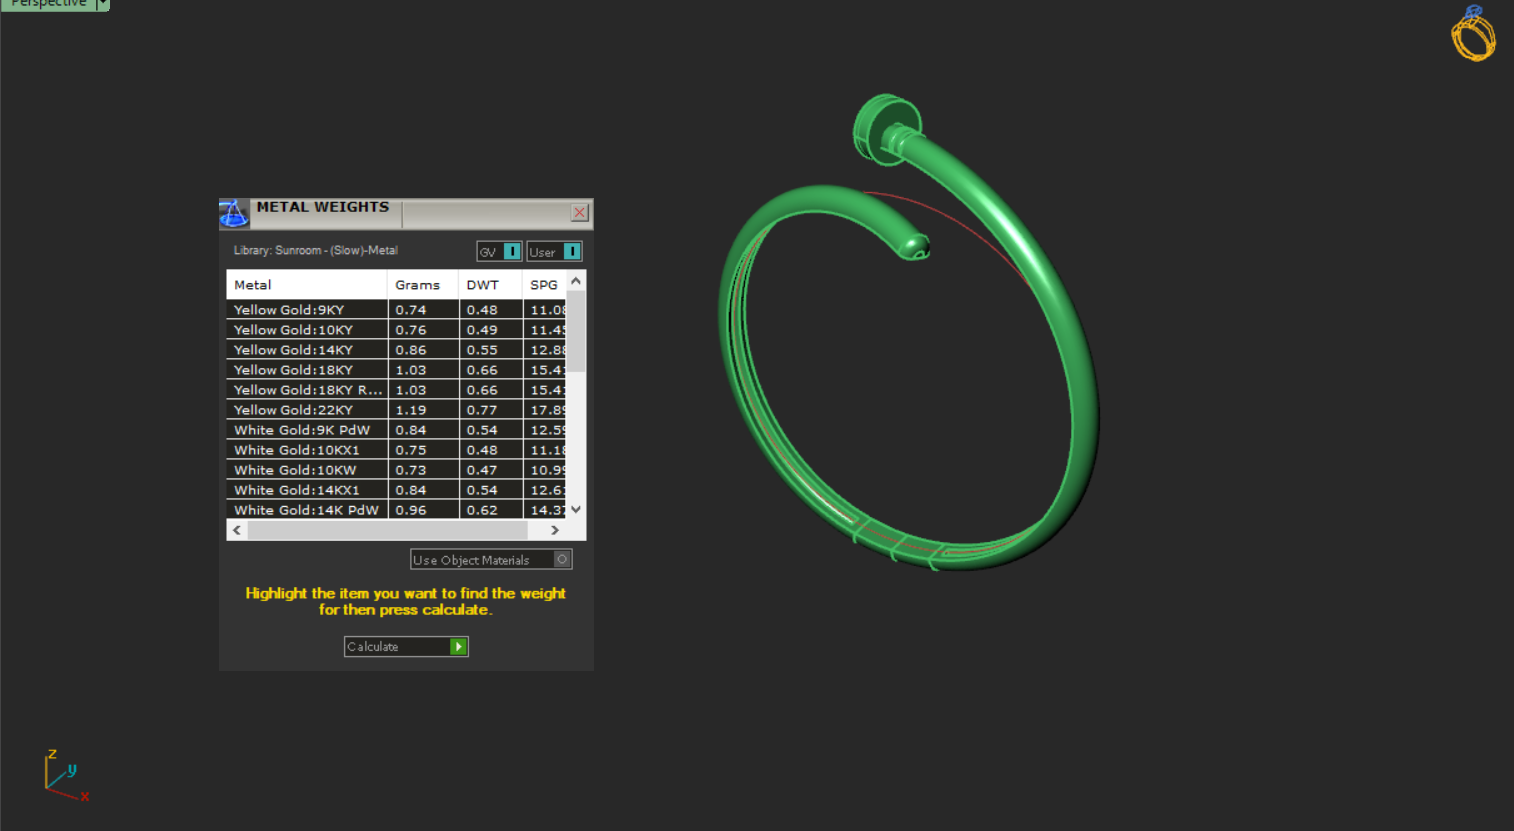Enable Use Object Materials option
The width and height of the screenshot is (1514, 831).
click(x=562, y=560)
